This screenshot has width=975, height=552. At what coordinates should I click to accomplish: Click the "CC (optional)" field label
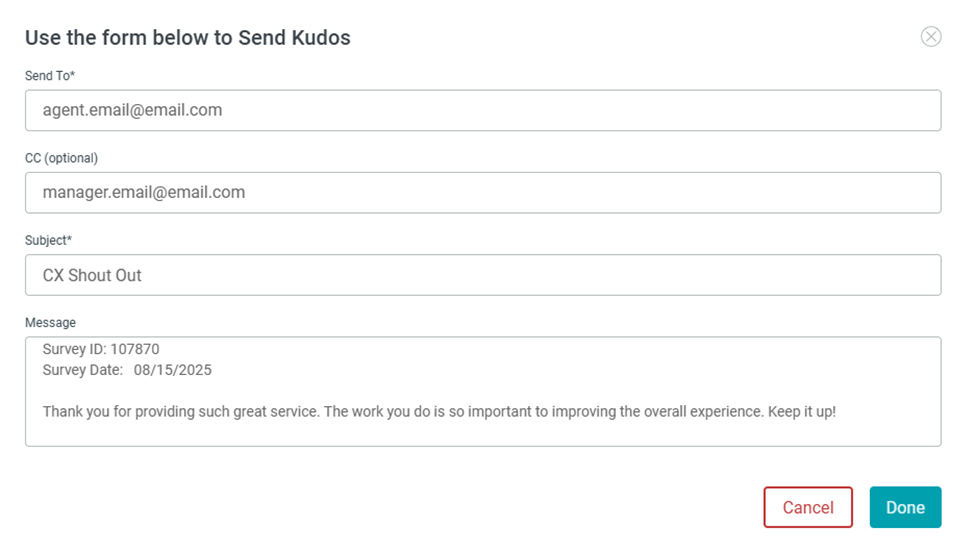click(x=61, y=158)
